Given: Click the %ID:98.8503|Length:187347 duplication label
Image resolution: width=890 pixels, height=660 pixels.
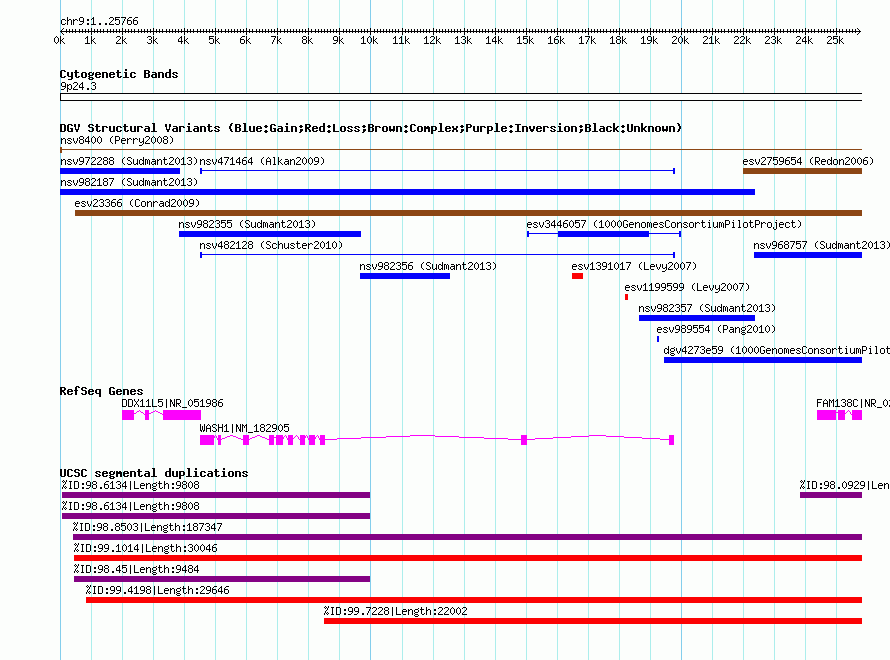Looking at the screenshot, I should (x=148, y=527).
